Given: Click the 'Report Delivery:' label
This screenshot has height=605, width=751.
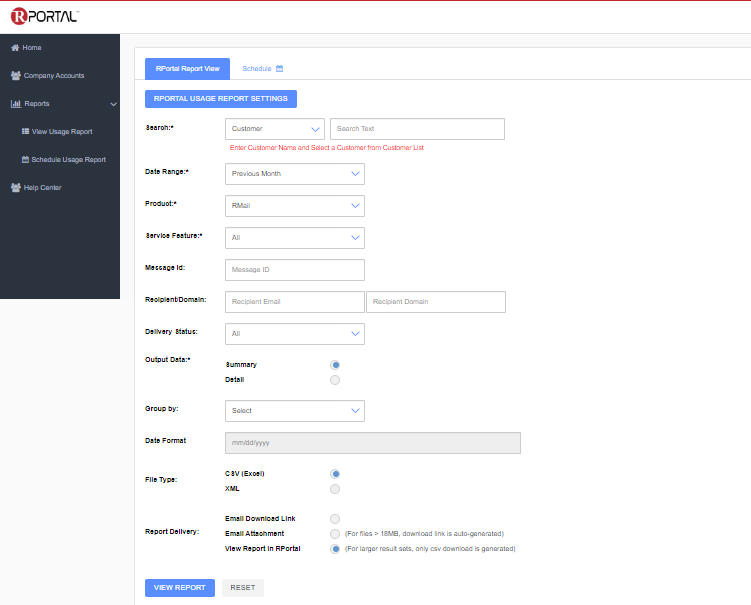Looking at the screenshot, I should [x=172, y=532].
